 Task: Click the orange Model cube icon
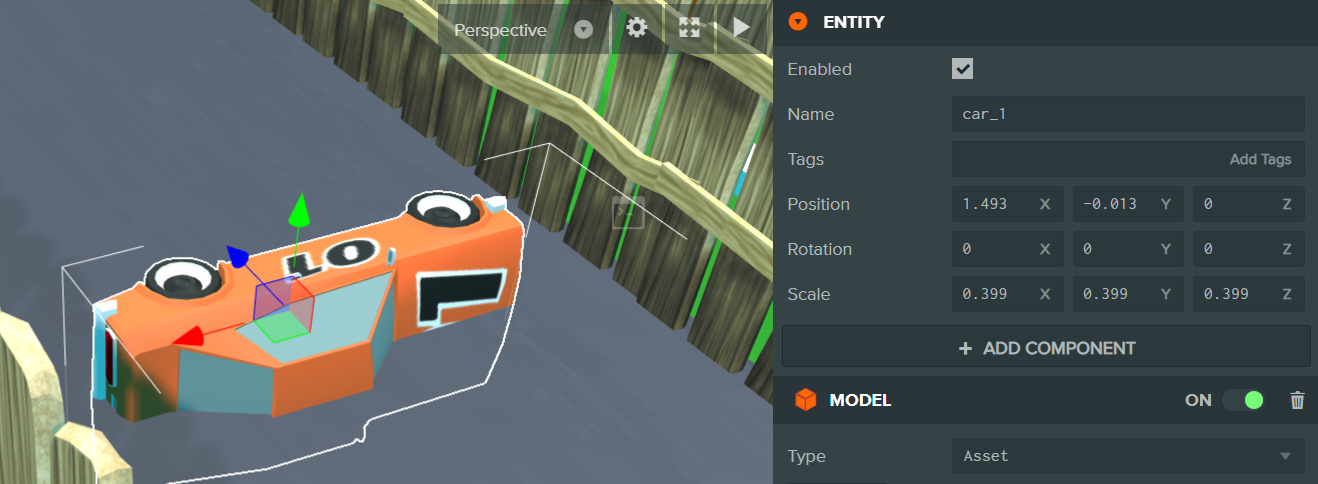[805, 400]
